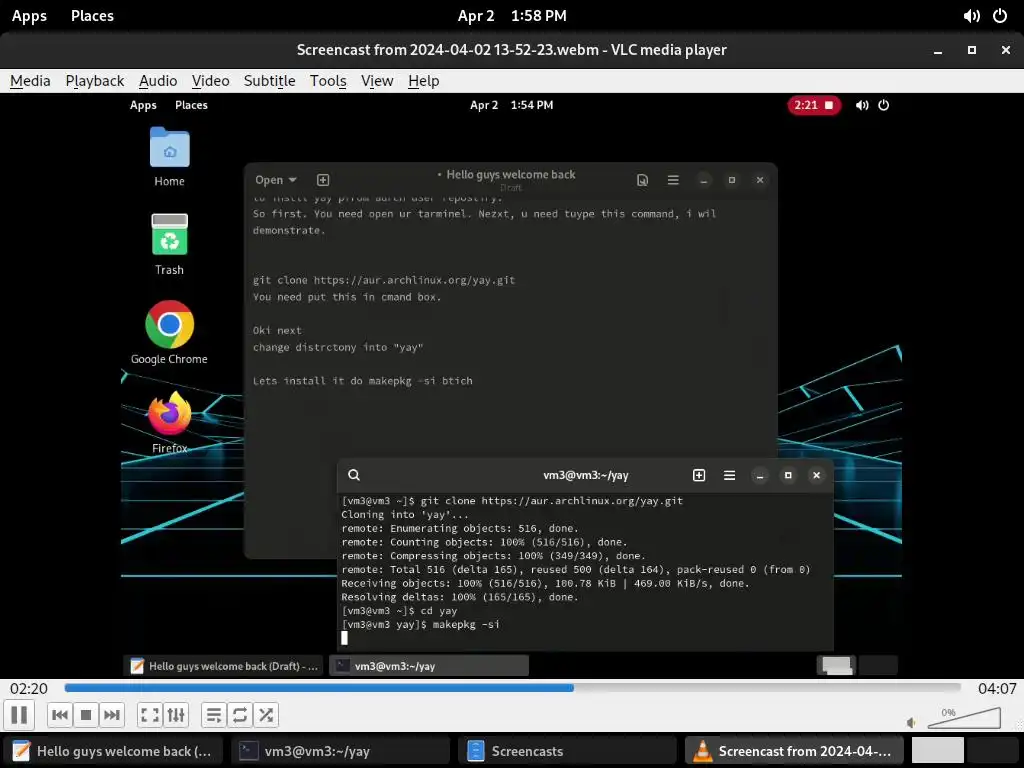Toggle VLC fullscreen mode
Image resolution: width=1024 pixels, height=768 pixels.
click(150, 715)
